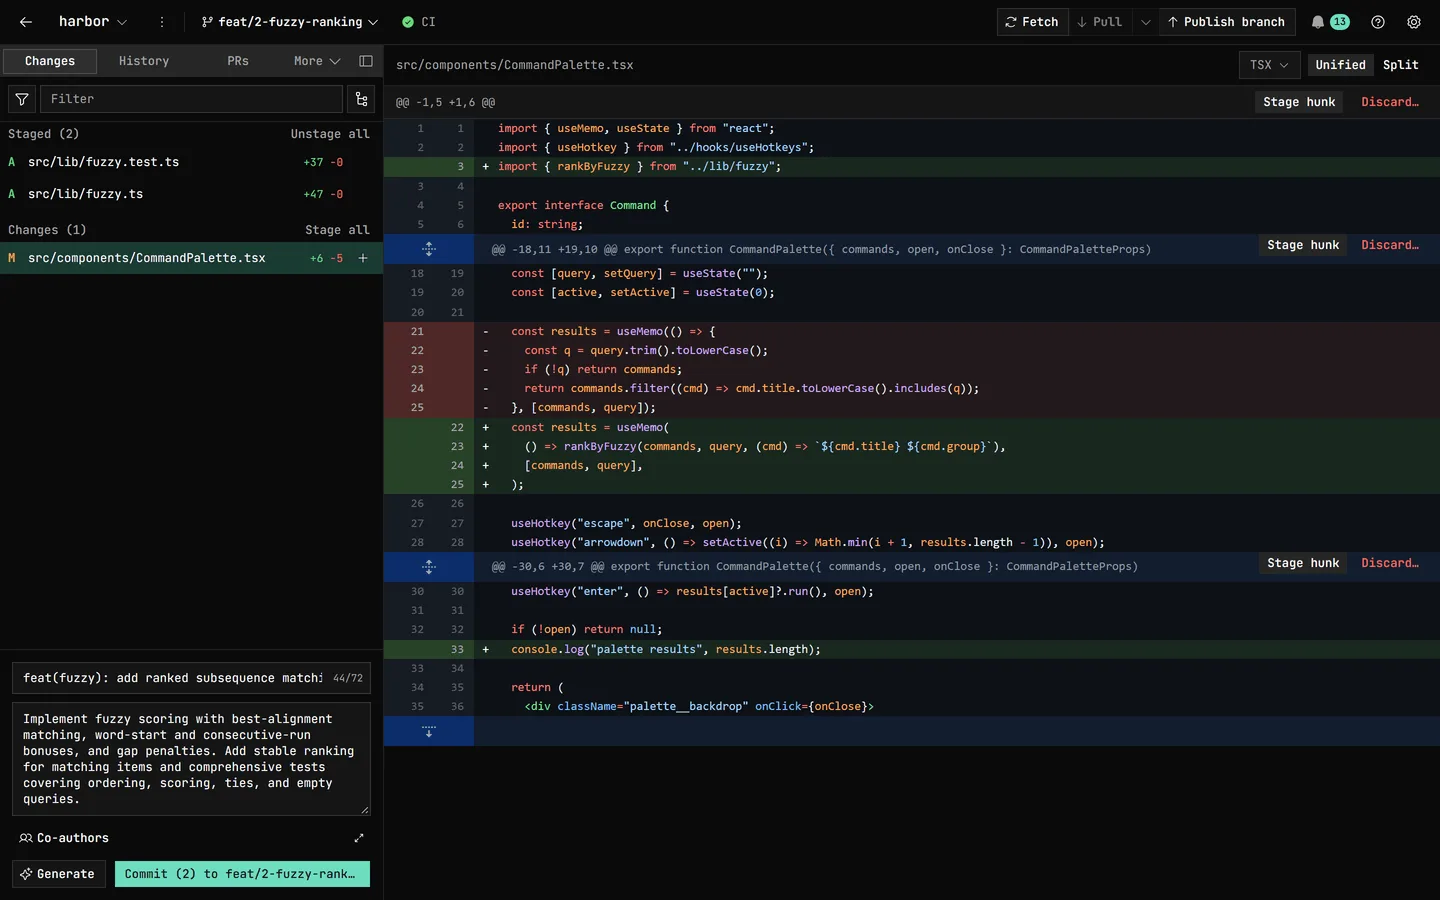Expand context above hunk -18,11
Viewport: 1440px width, 900px height.
pyautogui.click(x=429, y=249)
